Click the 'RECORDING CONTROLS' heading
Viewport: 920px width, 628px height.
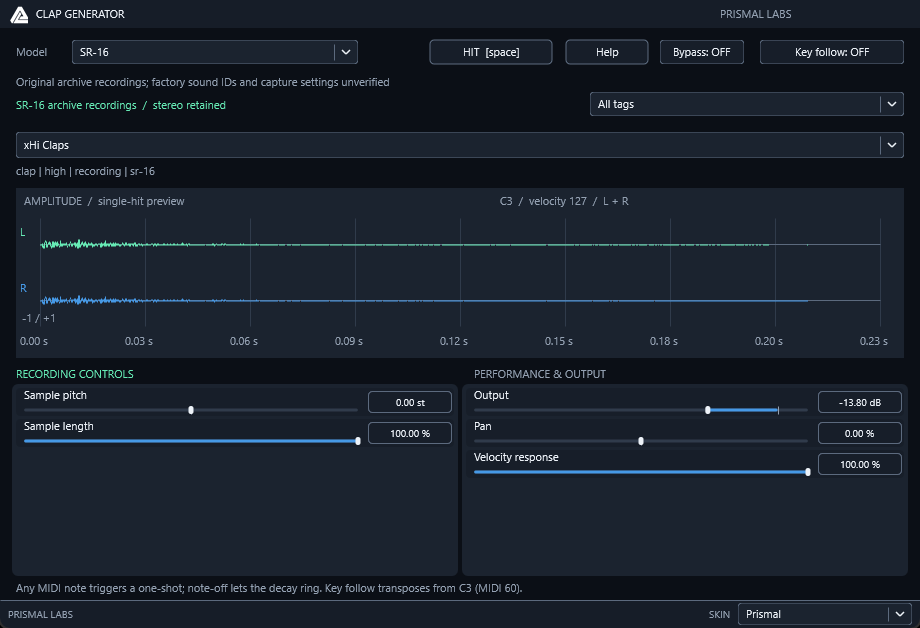75,374
